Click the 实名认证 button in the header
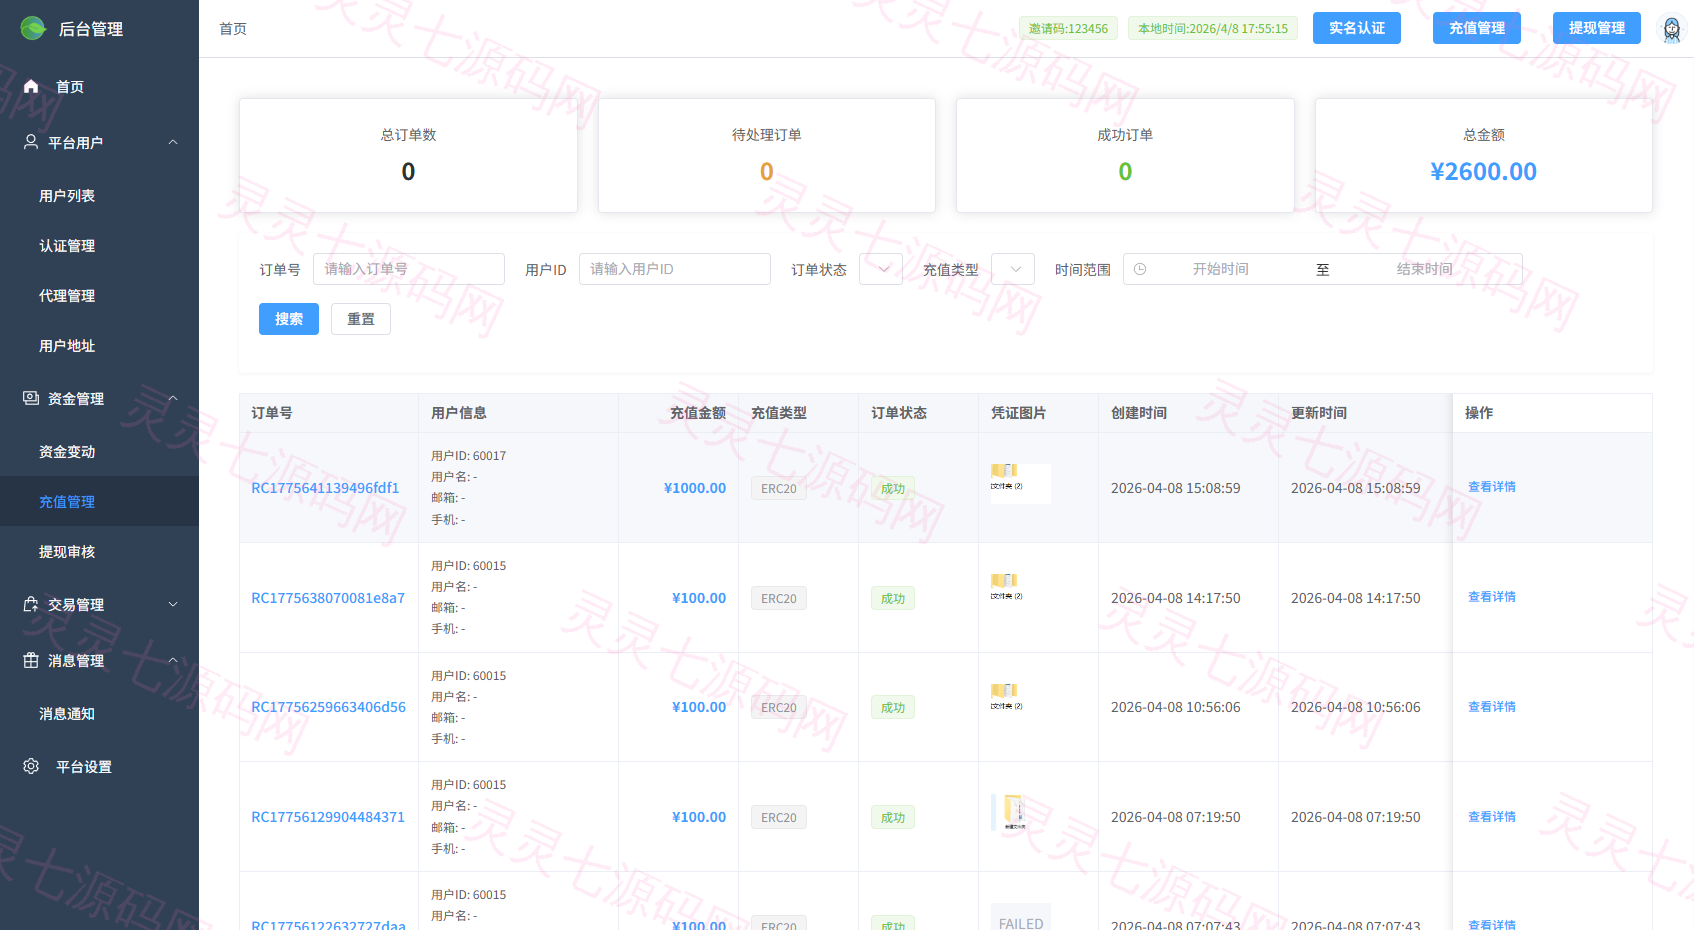Viewport: 1694px width, 930px height. [x=1357, y=28]
